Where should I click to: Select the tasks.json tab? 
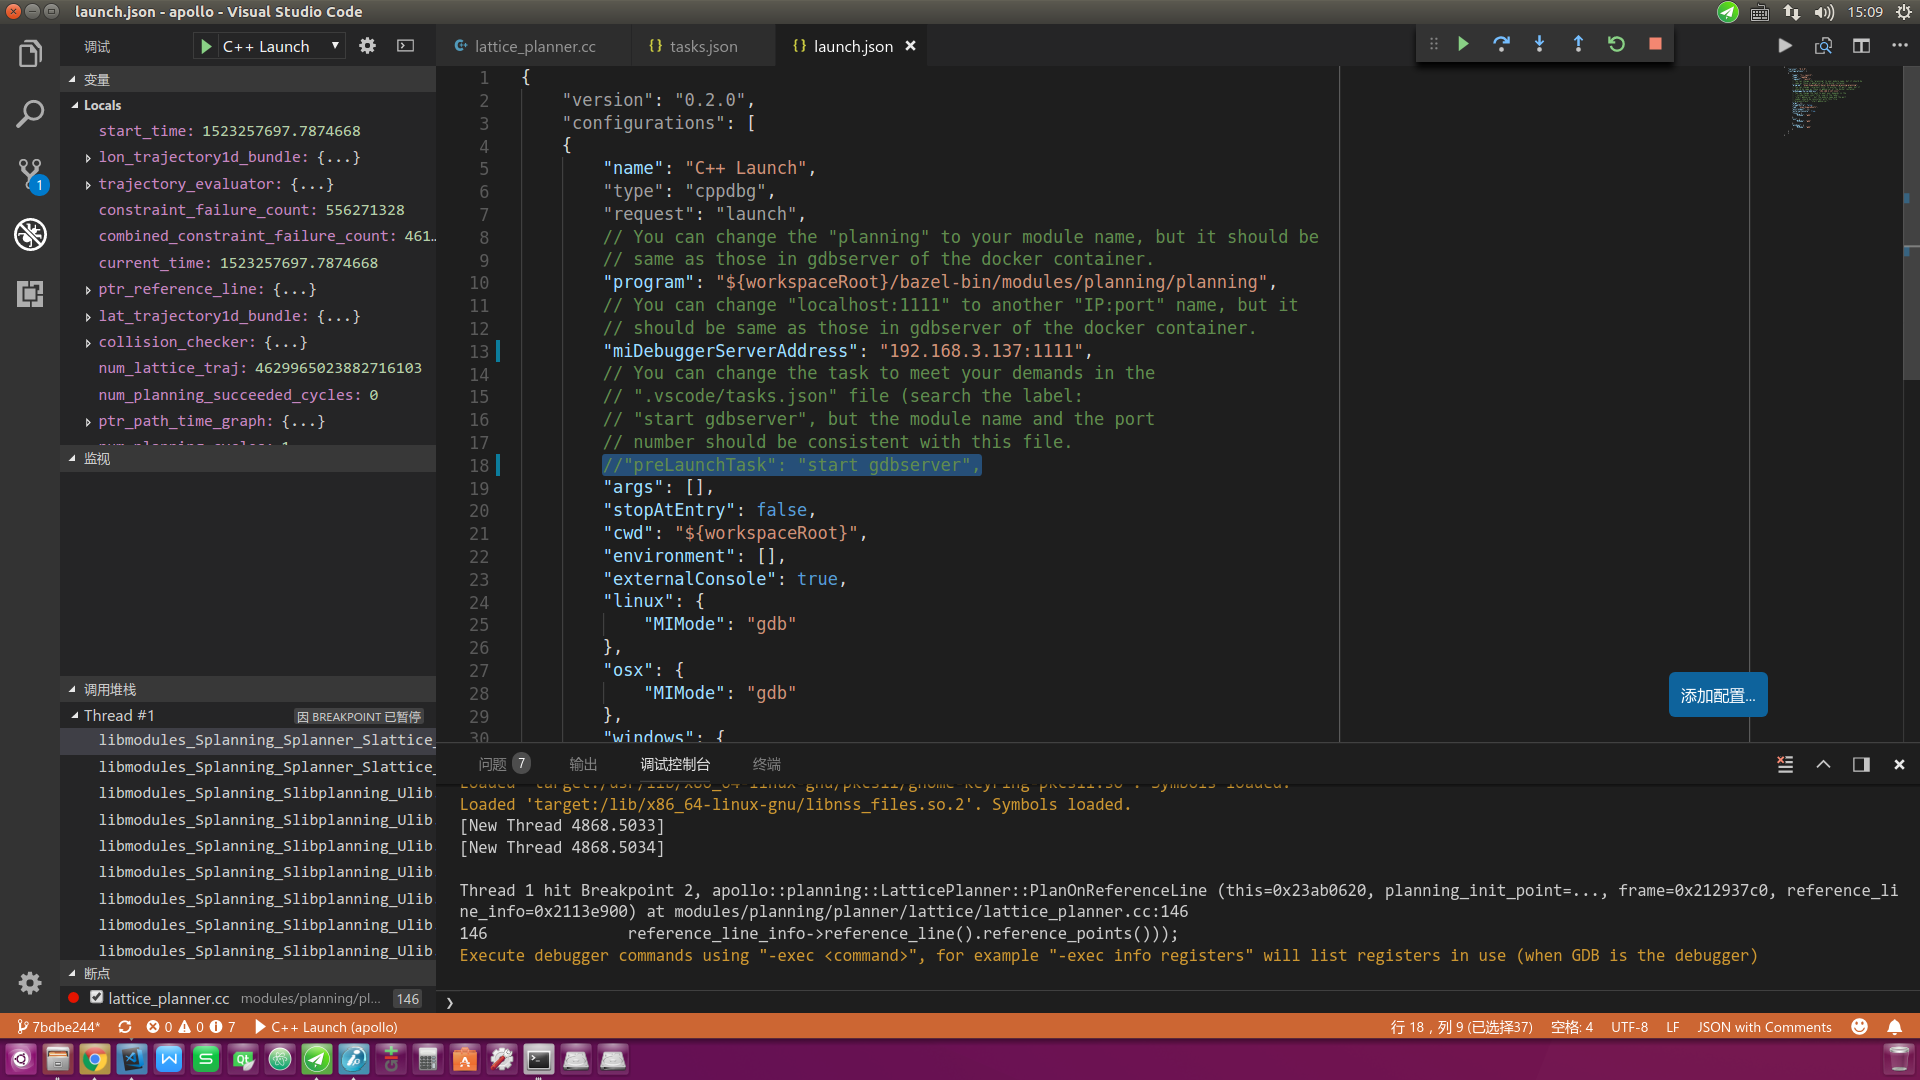[x=699, y=45]
